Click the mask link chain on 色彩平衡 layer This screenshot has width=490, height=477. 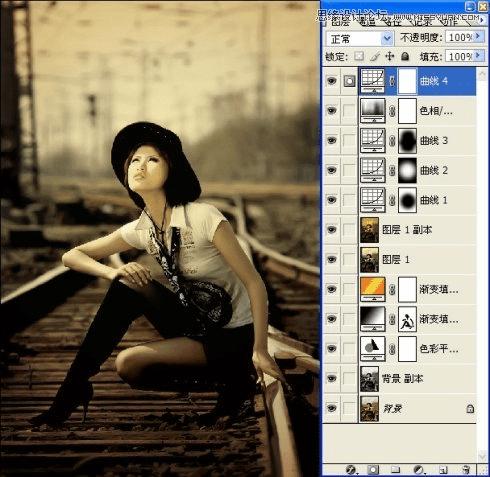tap(392, 349)
